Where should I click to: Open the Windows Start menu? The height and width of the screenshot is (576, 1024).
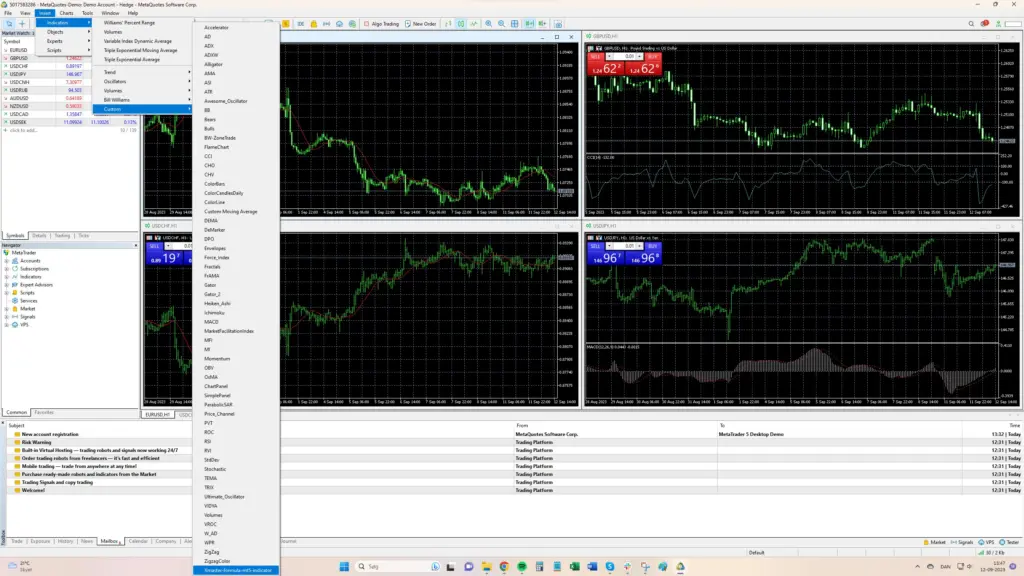click(344, 566)
